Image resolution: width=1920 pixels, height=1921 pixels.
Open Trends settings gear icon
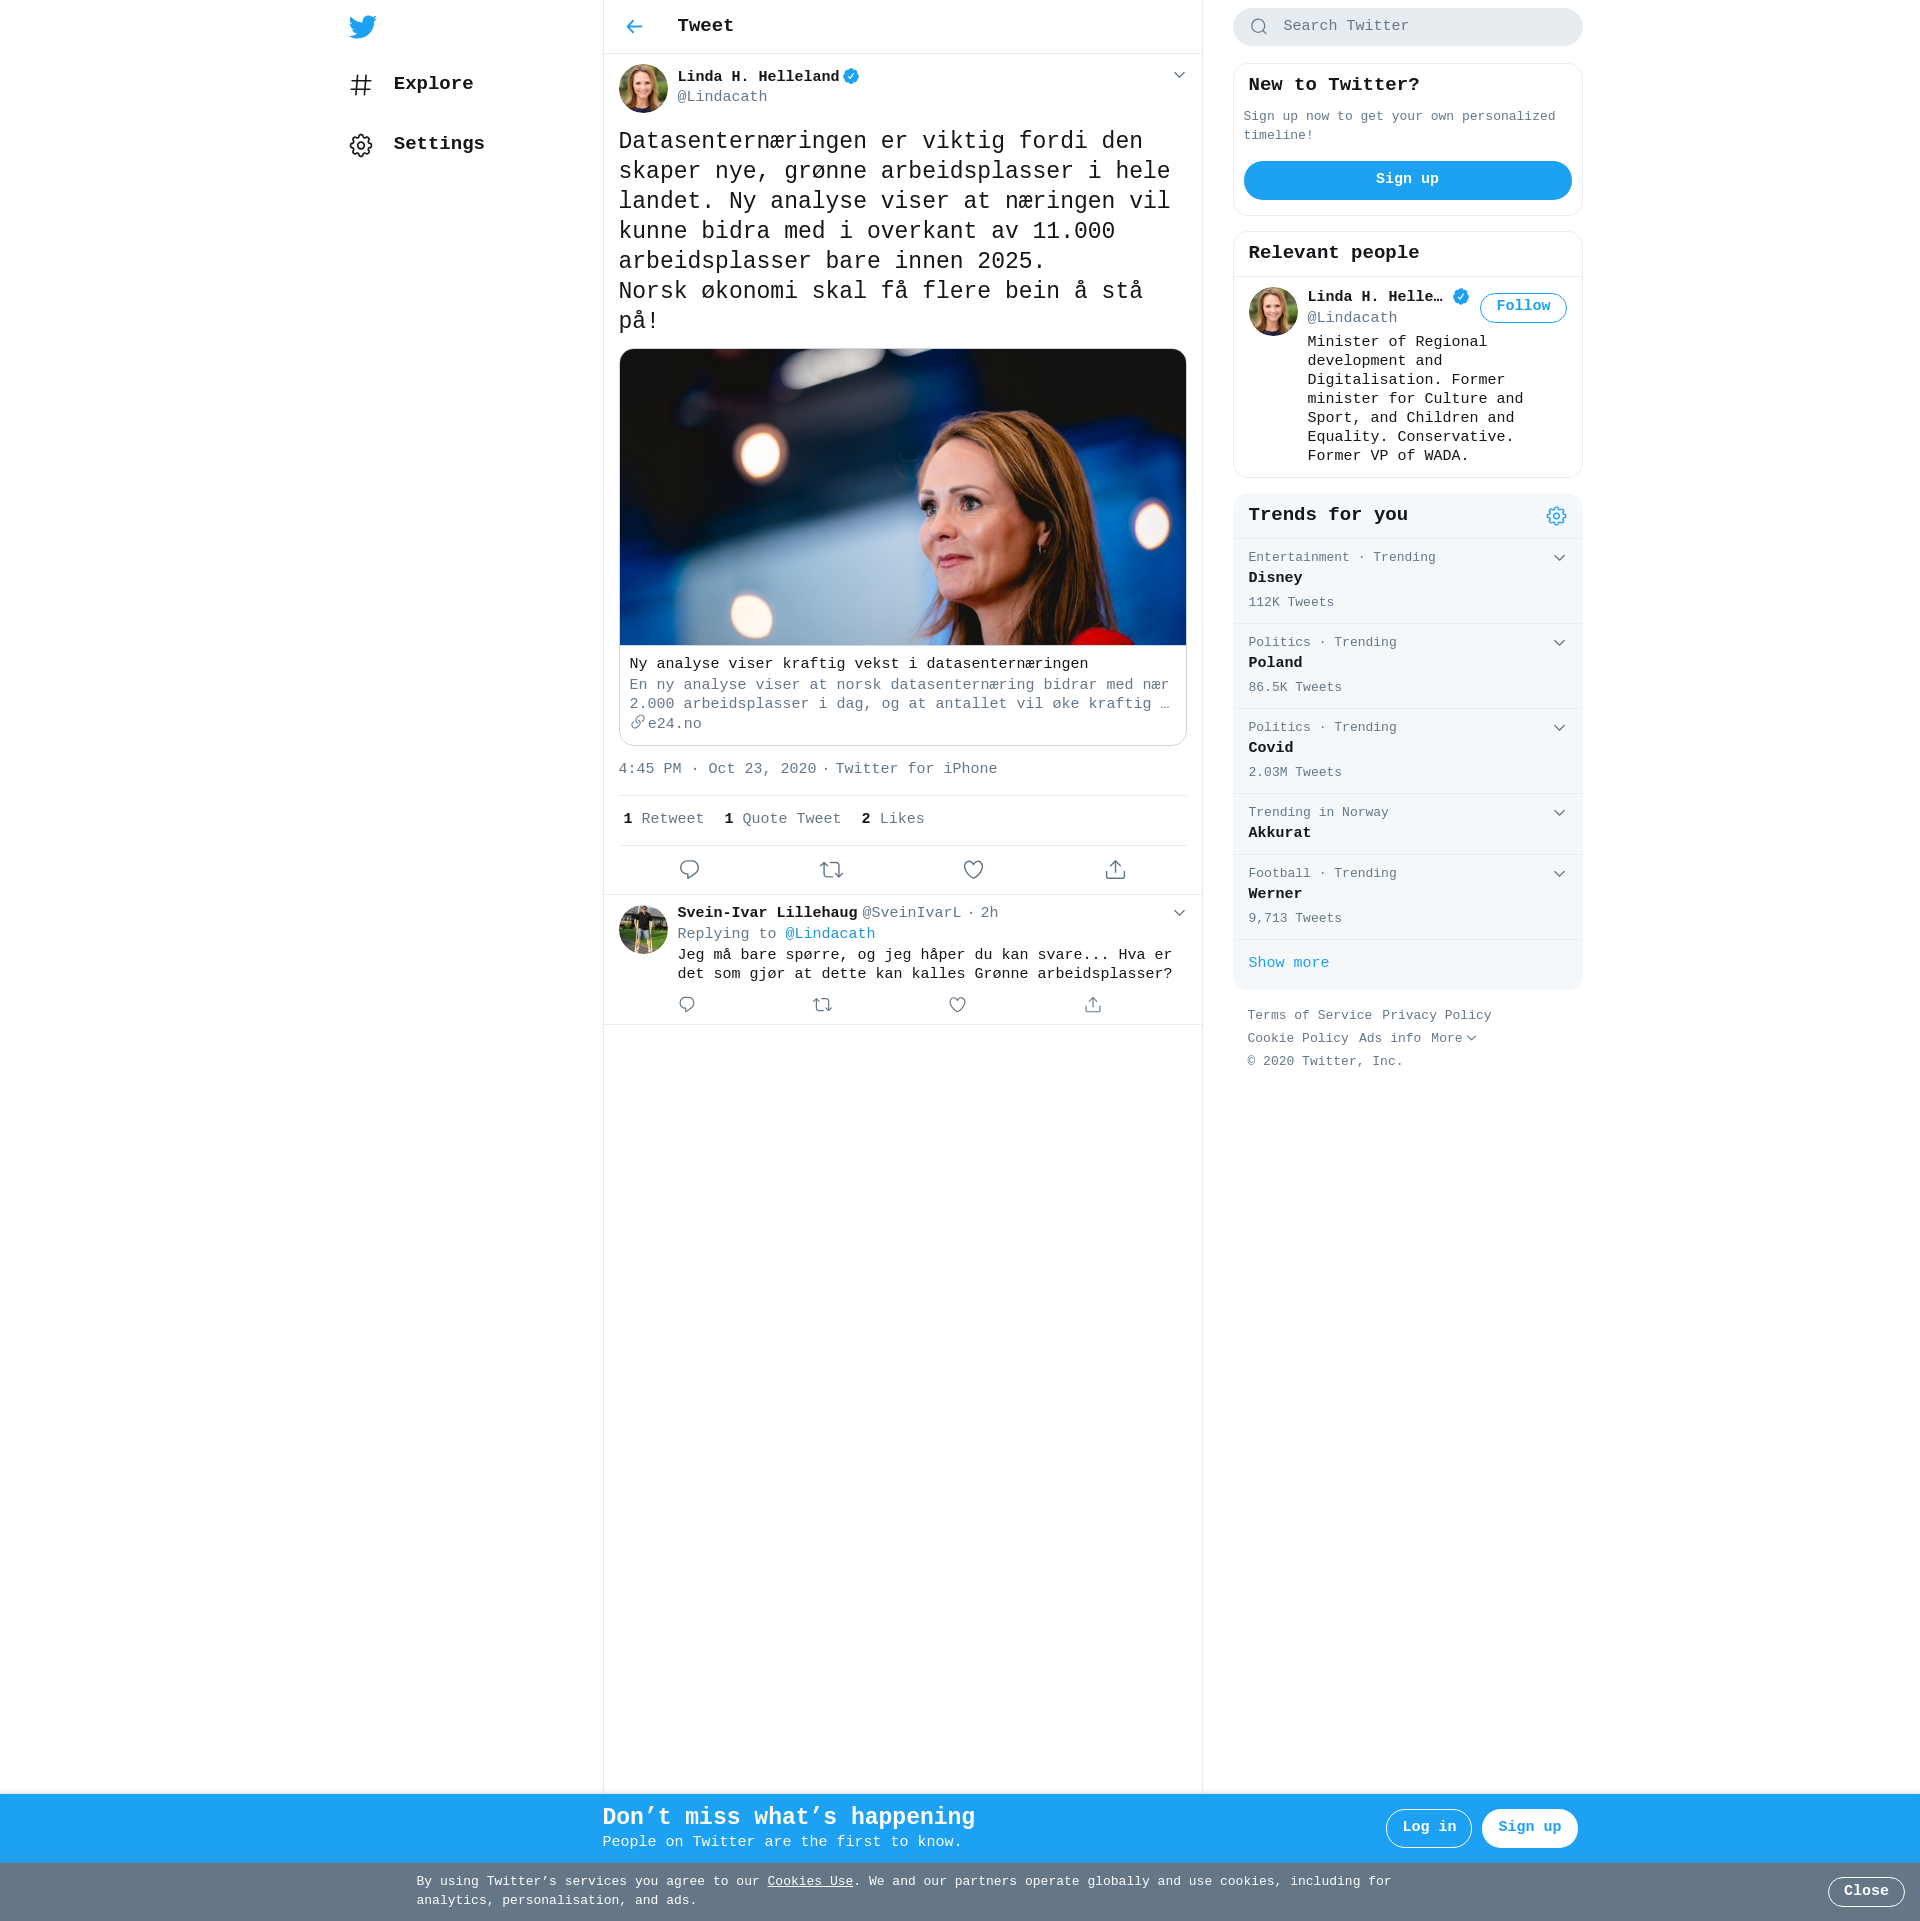pyautogui.click(x=1556, y=516)
